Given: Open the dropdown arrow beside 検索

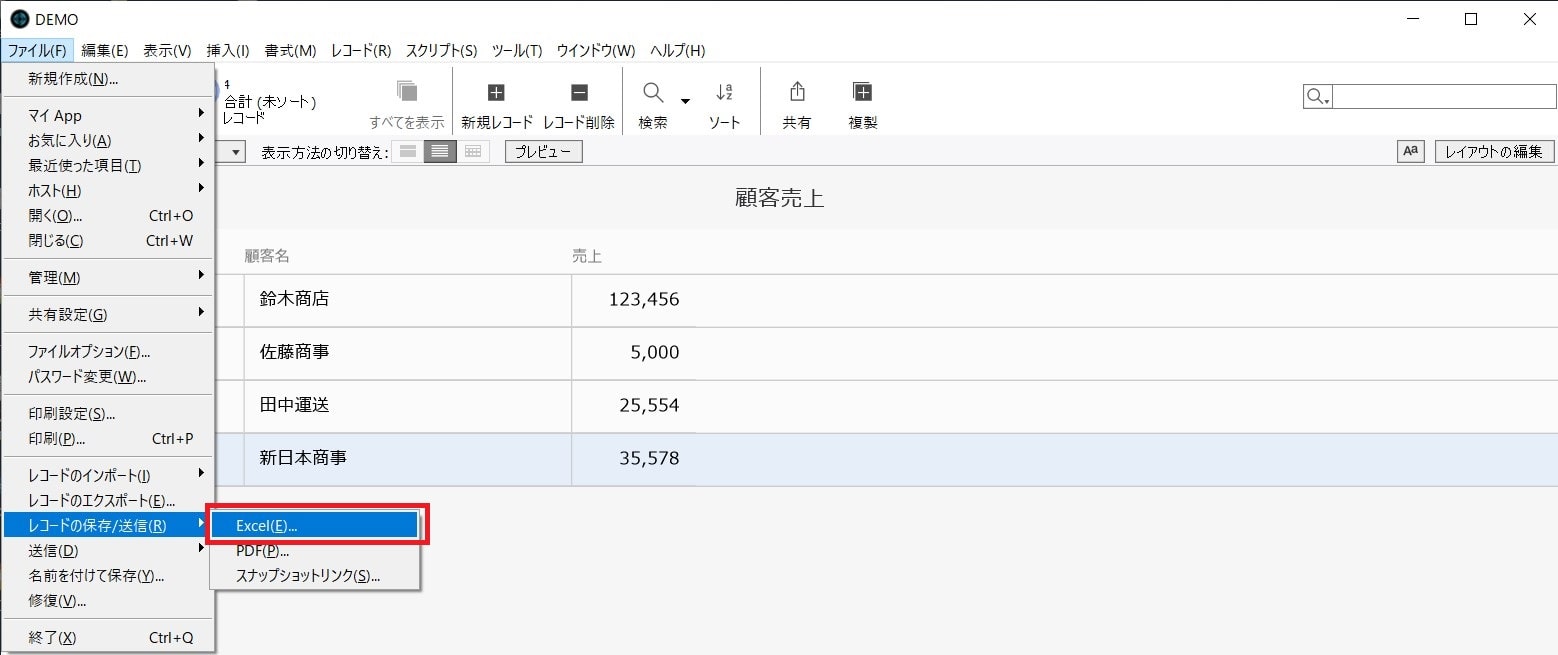Looking at the screenshot, I should coord(684,100).
